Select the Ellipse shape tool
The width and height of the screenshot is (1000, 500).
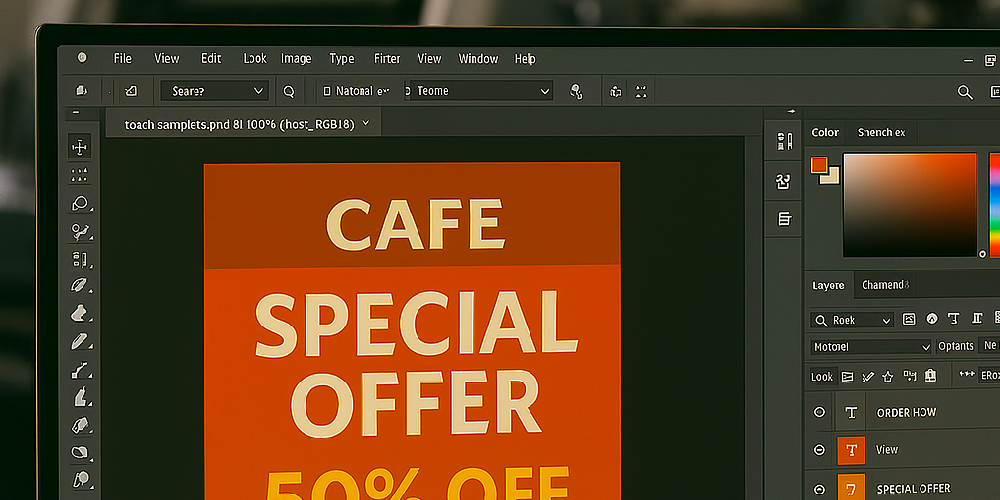[x=80, y=452]
